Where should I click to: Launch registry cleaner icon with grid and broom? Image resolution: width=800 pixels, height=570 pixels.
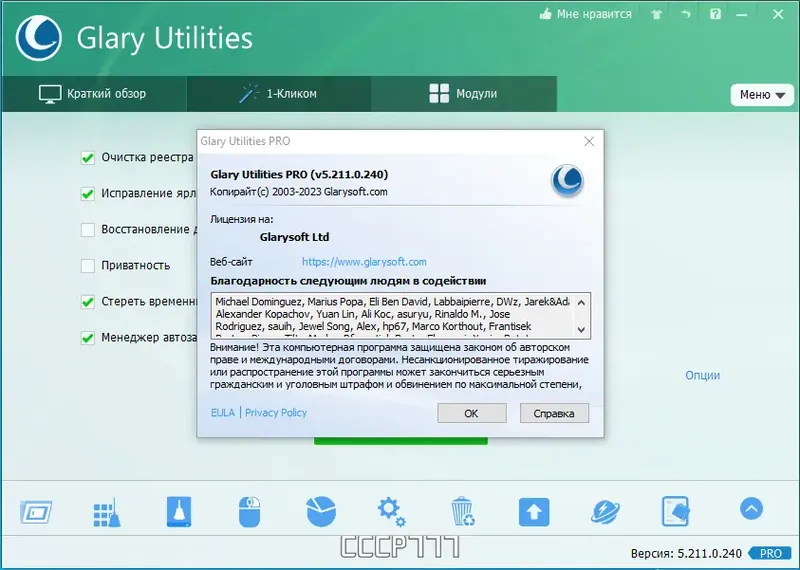[107, 512]
